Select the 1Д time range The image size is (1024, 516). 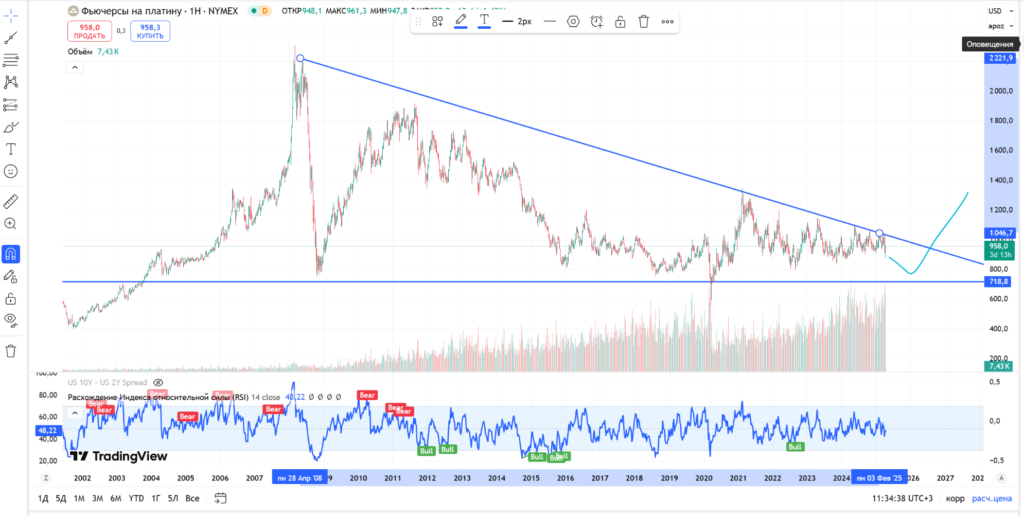point(43,498)
